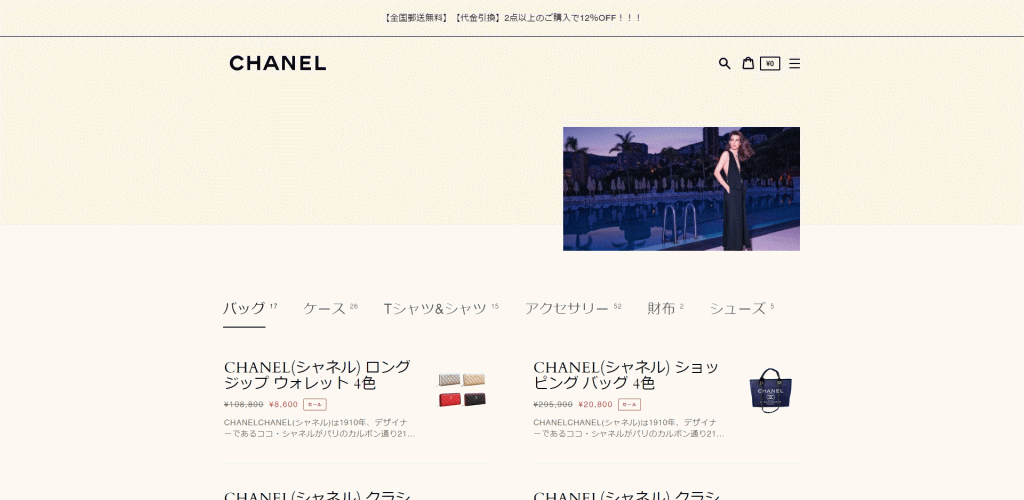Click the free shipping announcement banner

click(512, 18)
